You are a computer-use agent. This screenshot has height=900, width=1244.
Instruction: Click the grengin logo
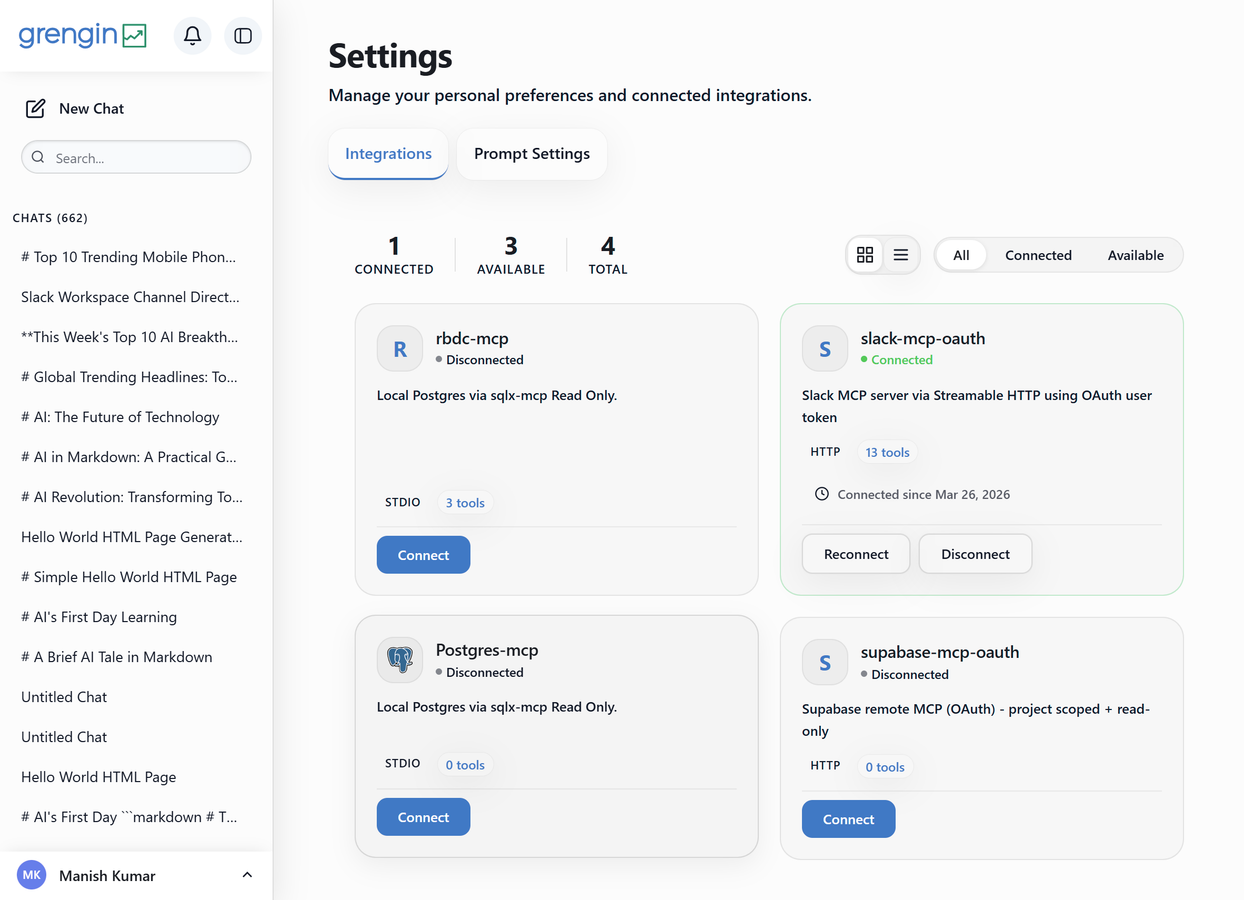pos(83,35)
